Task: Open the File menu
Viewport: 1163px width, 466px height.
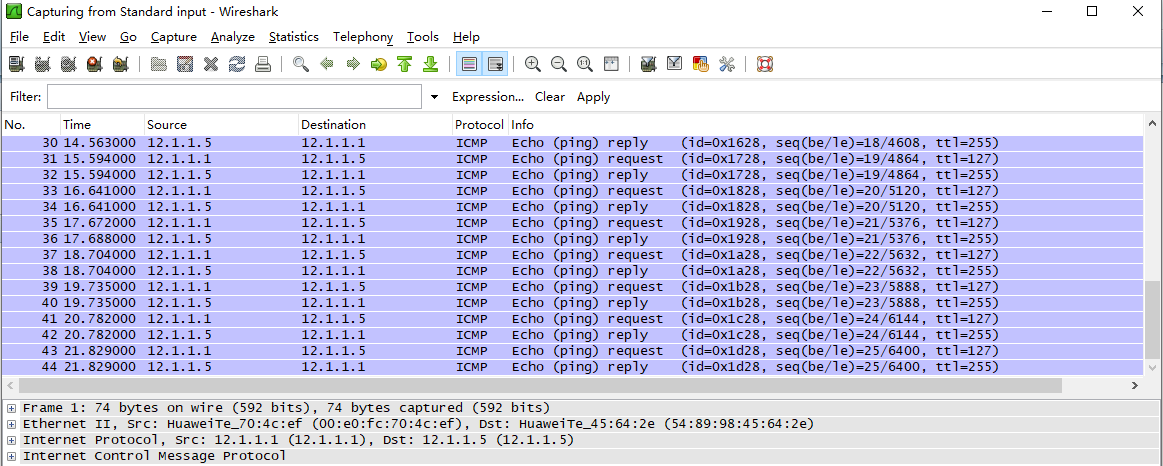Action: point(19,36)
